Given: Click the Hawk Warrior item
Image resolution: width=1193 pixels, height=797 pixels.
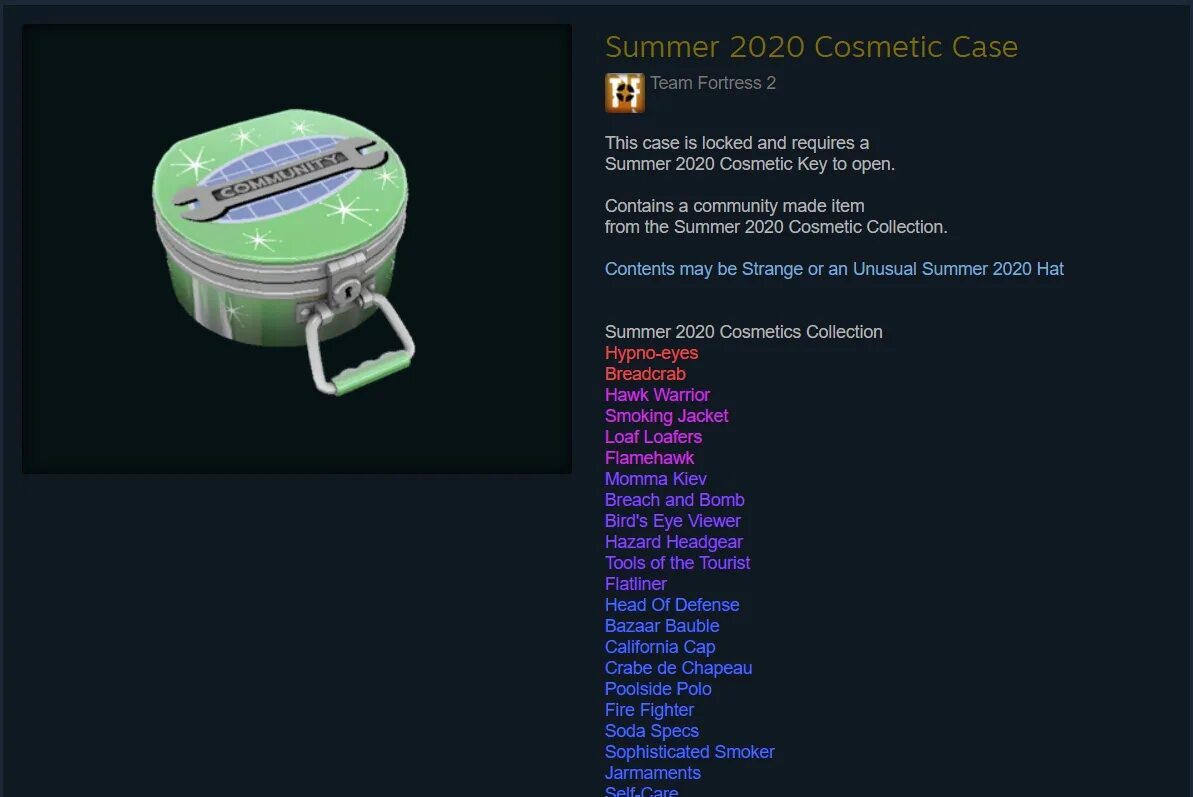Looking at the screenshot, I should [x=657, y=395].
